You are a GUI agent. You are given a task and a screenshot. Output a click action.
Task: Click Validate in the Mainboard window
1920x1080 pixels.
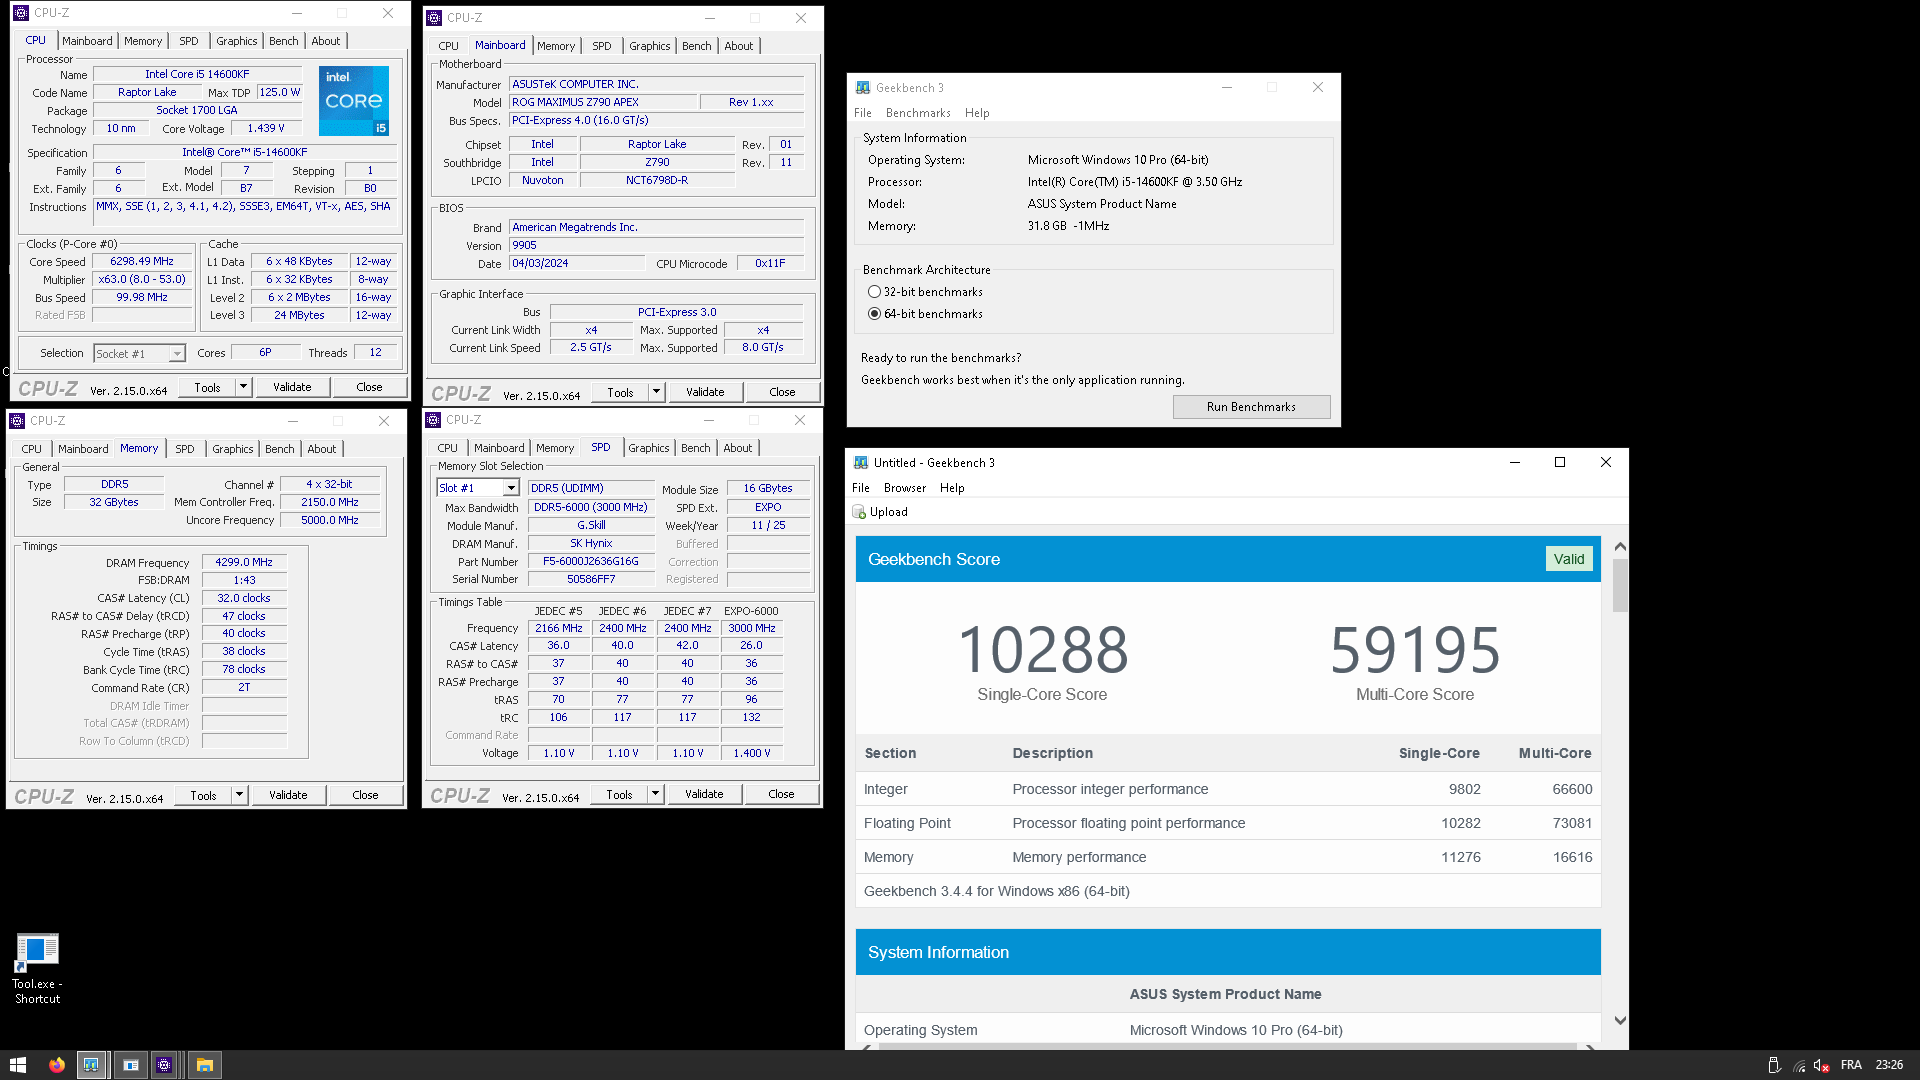pyautogui.click(x=705, y=392)
